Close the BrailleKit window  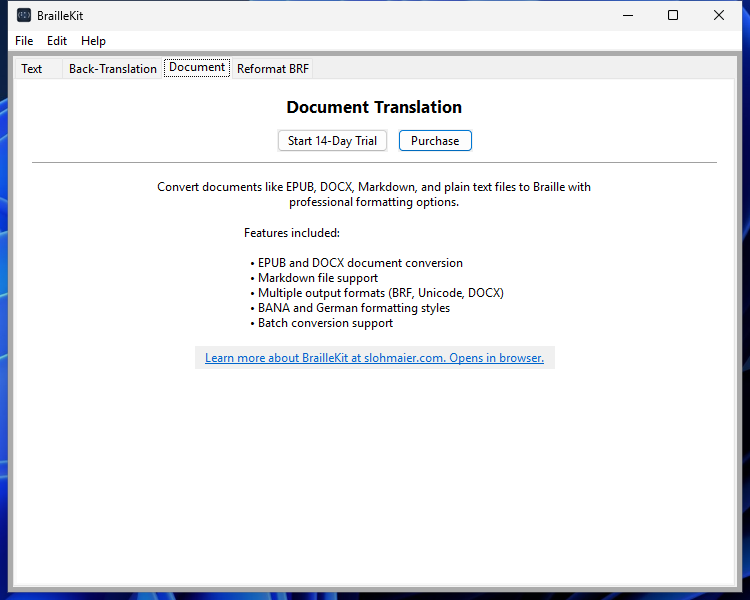tap(719, 15)
